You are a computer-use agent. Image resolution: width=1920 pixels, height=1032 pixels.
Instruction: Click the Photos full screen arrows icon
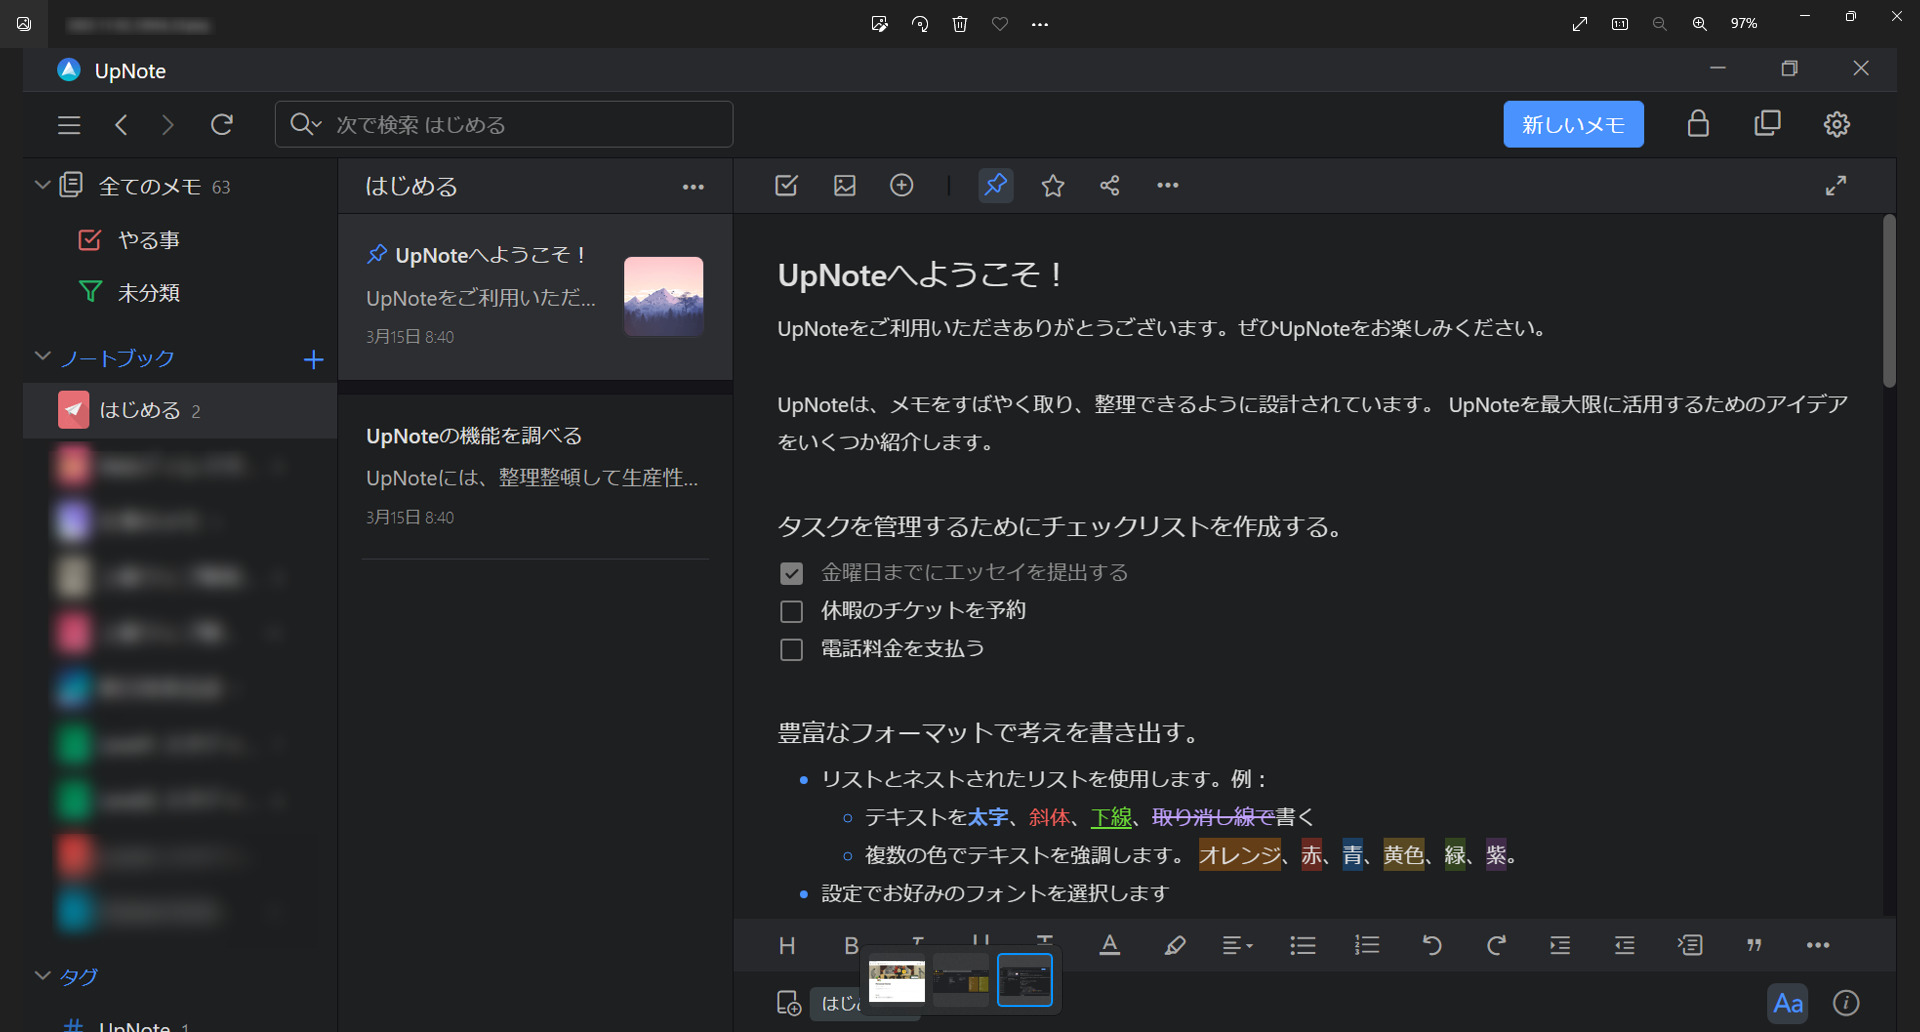click(x=1580, y=24)
